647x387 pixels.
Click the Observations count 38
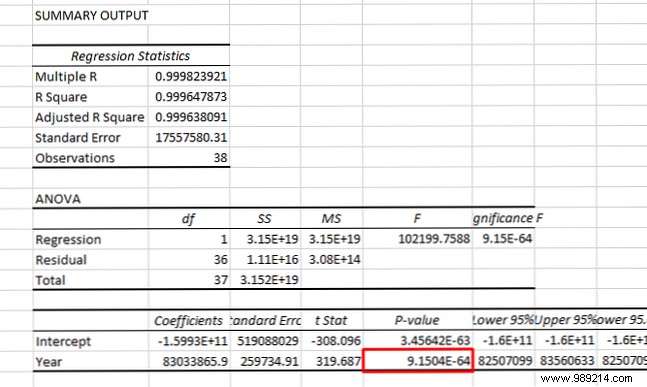point(220,158)
